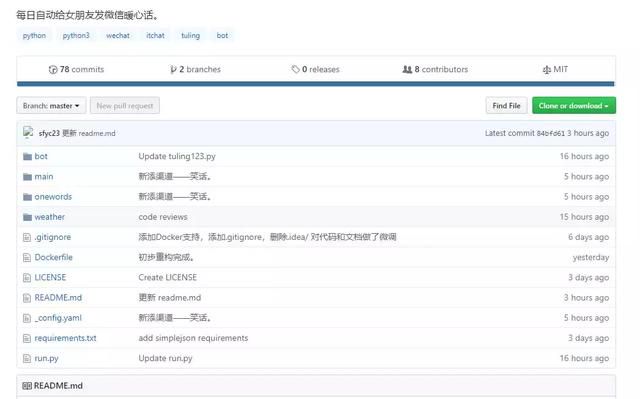The width and height of the screenshot is (640, 399).
Task: Click the sfyc23 avatar image
Action: pyautogui.click(x=28, y=133)
